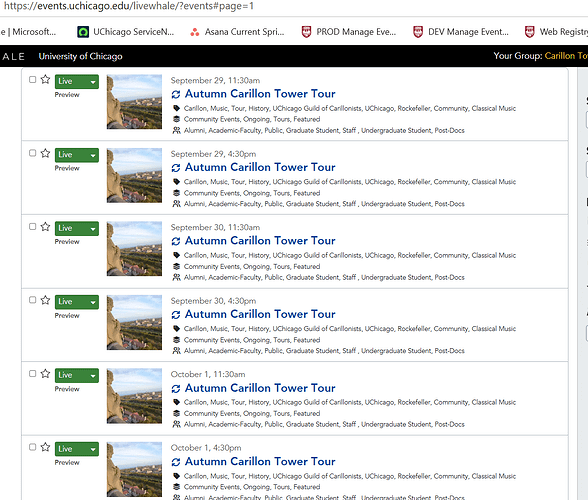Screen dimensions: 588x500
Task: Click date text September 30, 4:30pm
Action: pyautogui.click(x=213, y=301)
